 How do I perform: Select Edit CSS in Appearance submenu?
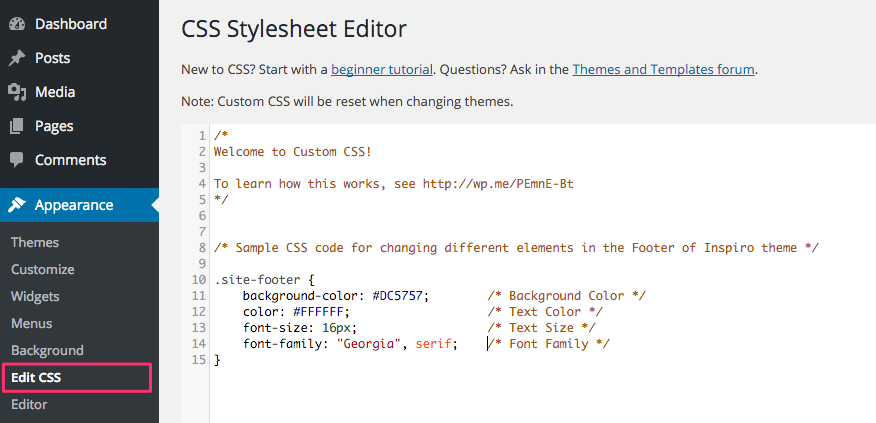pos(36,378)
